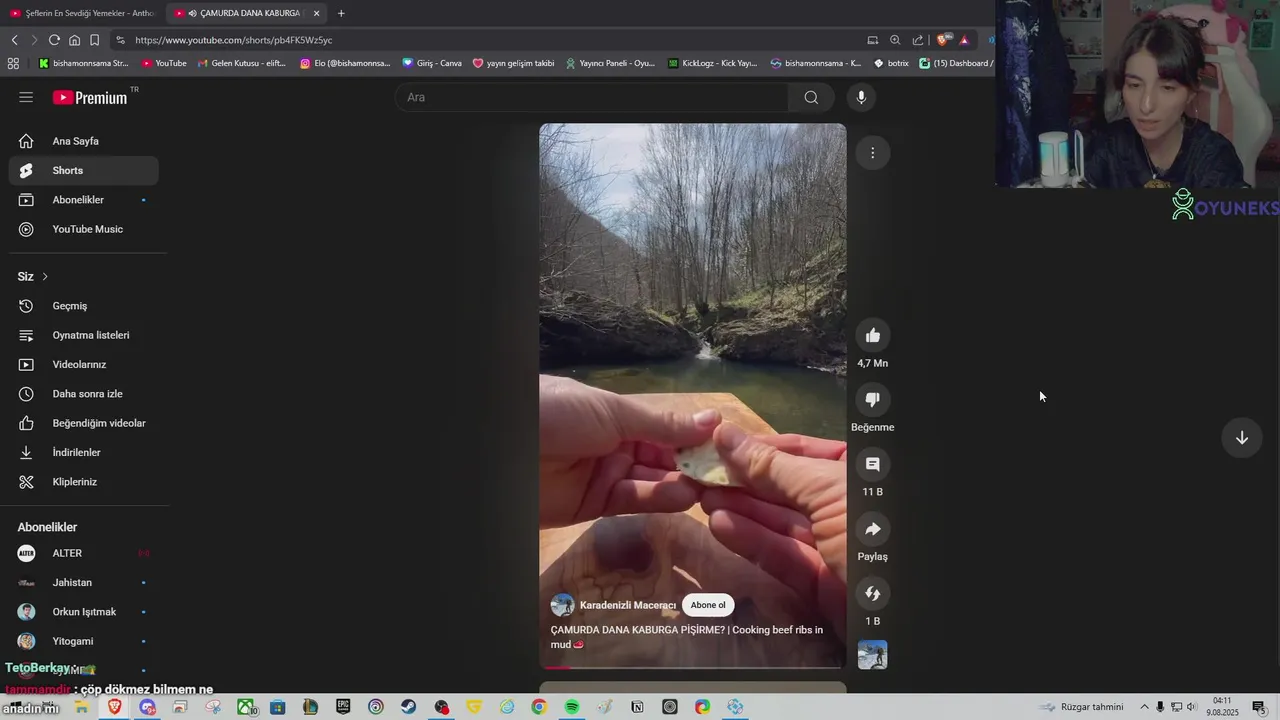Show hidden system tray icons
Image resolution: width=1280 pixels, height=720 pixels.
[1144, 707]
